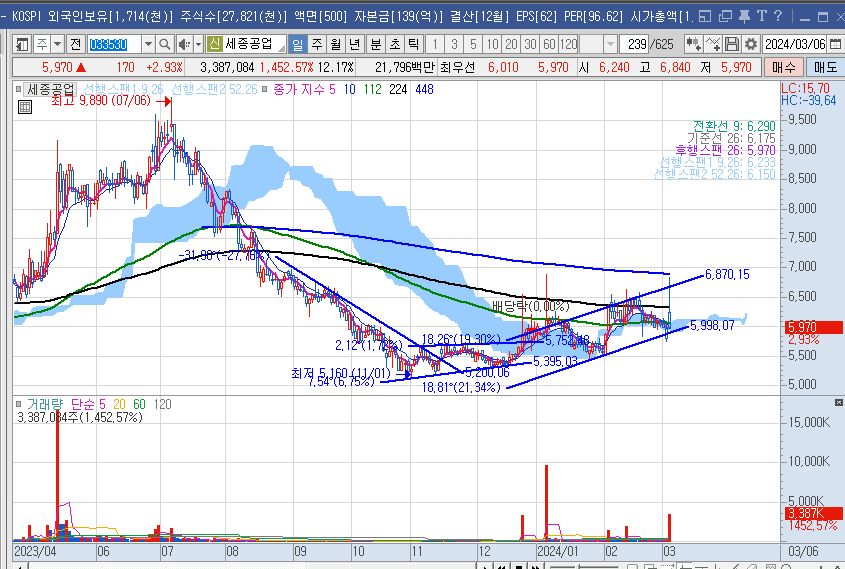Choose the 3 interval button
845x569 pixels.
454,44
